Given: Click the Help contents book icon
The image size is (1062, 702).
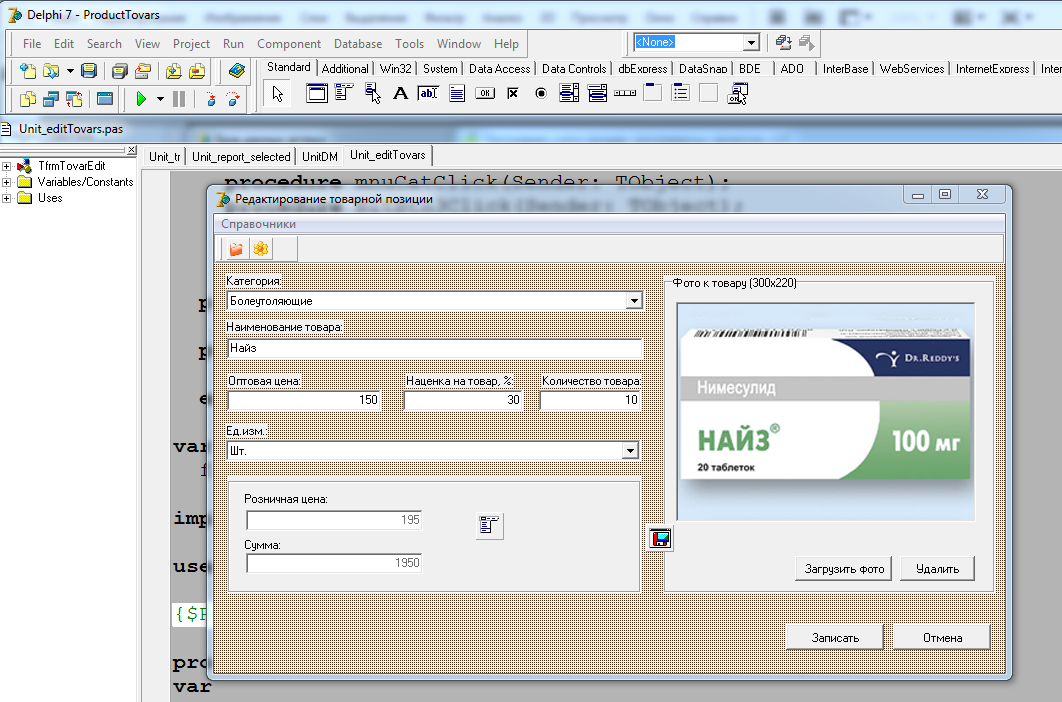Looking at the screenshot, I should [236, 70].
